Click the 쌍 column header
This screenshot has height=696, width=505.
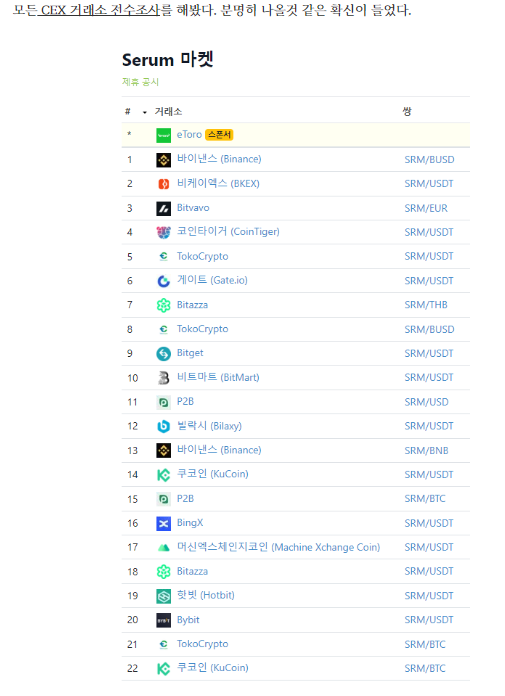point(407,112)
